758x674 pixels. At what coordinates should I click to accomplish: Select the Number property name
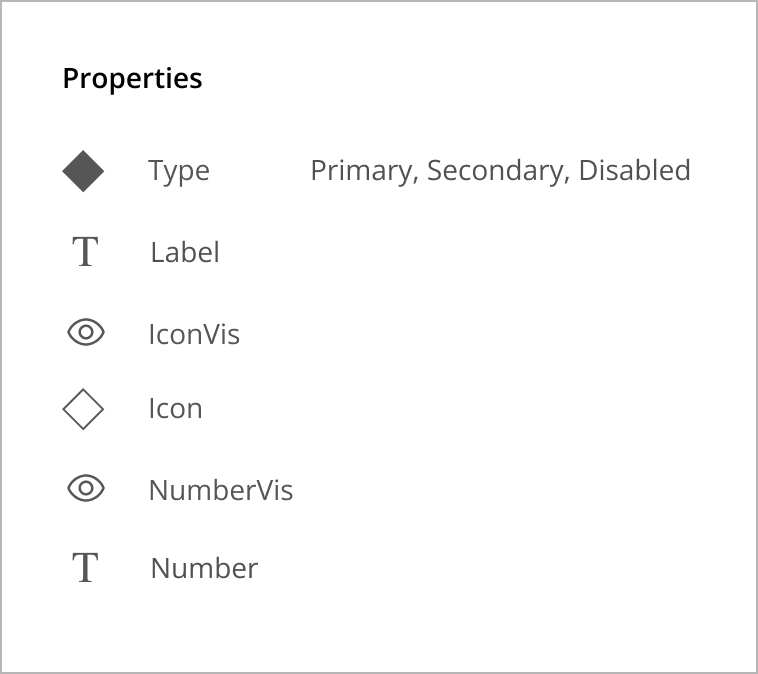coord(204,568)
